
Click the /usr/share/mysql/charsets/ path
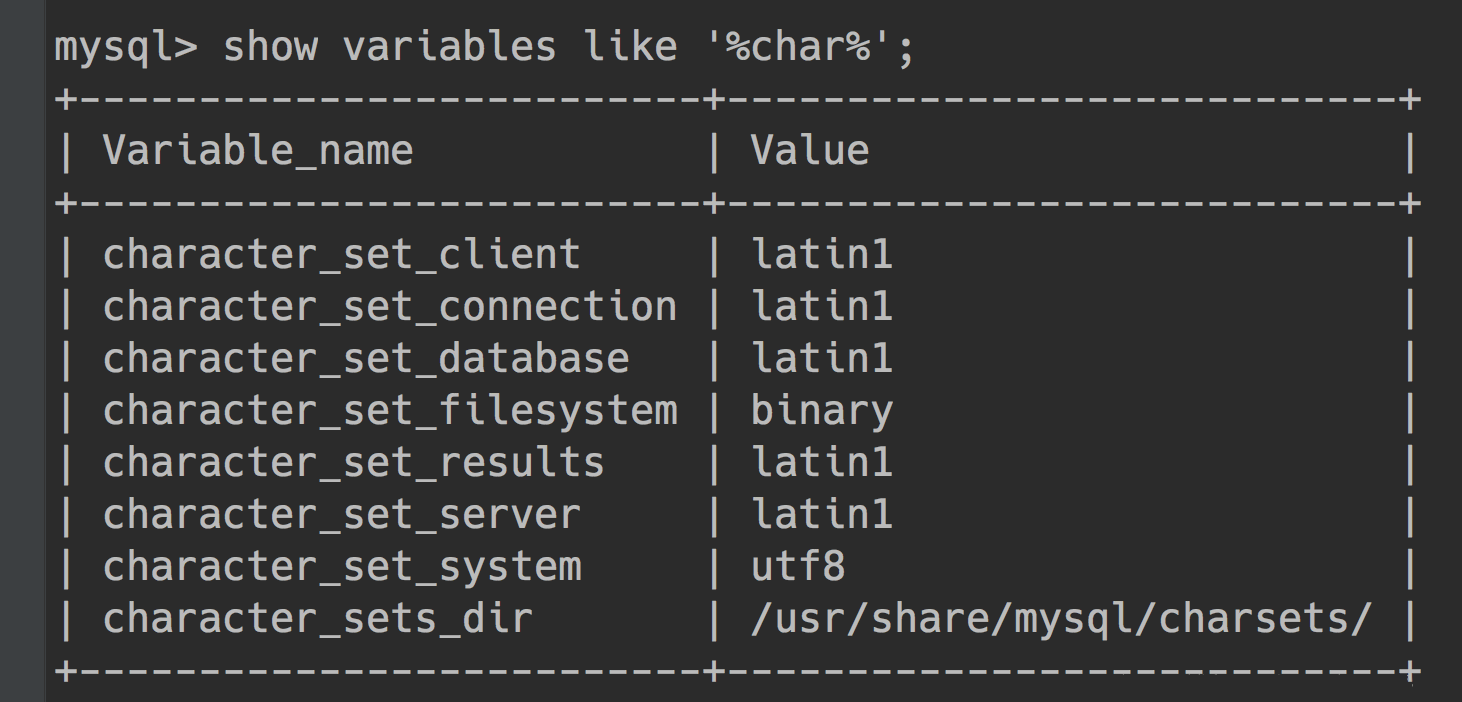[x=1062, y=619]
